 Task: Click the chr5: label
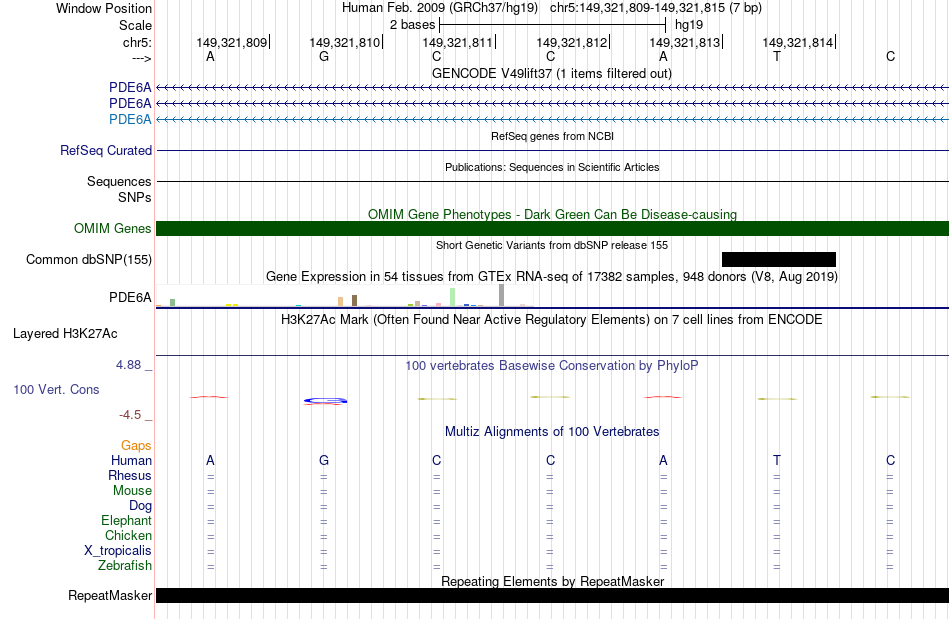138,42
